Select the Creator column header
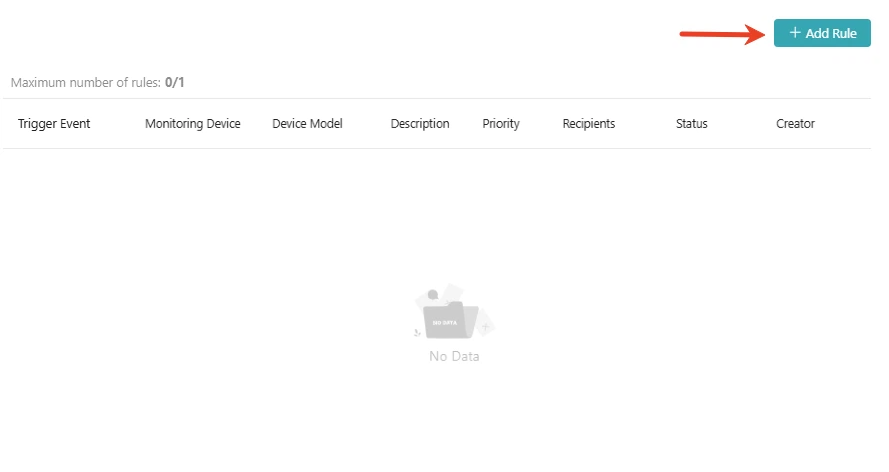This screenshot has height=472, width=889. (795, 124)
